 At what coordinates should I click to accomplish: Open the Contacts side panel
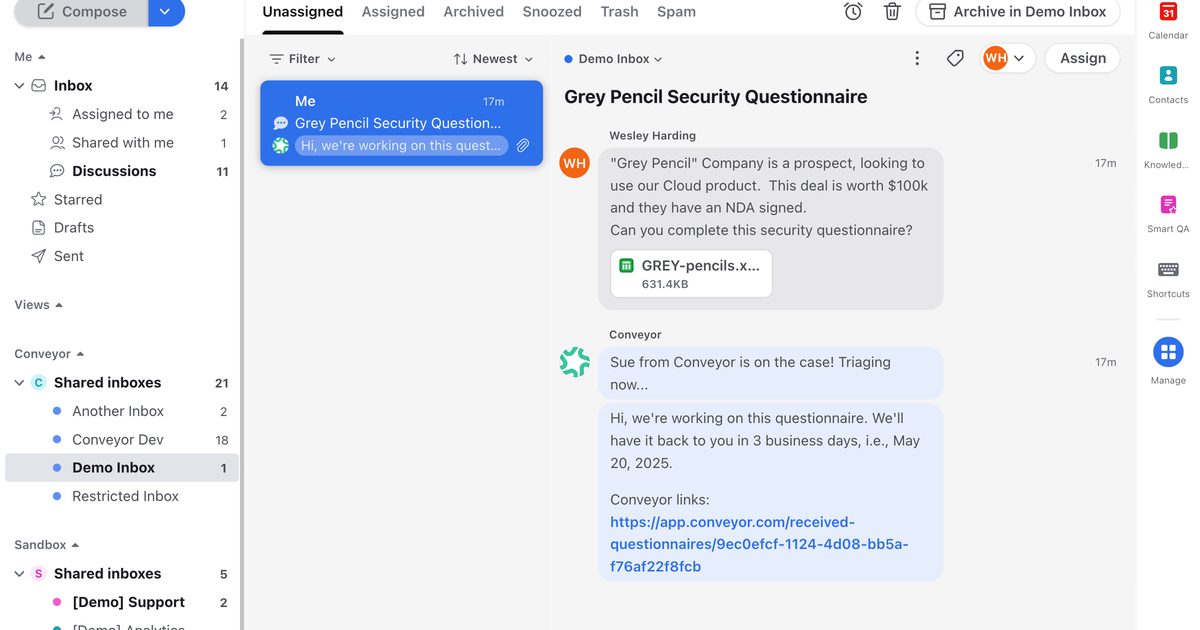[1168, 76]
